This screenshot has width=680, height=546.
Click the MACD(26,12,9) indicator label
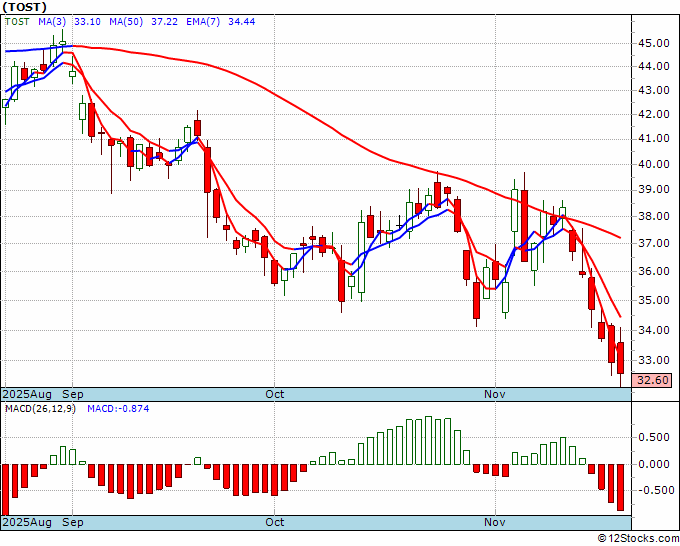coord(40,409)
